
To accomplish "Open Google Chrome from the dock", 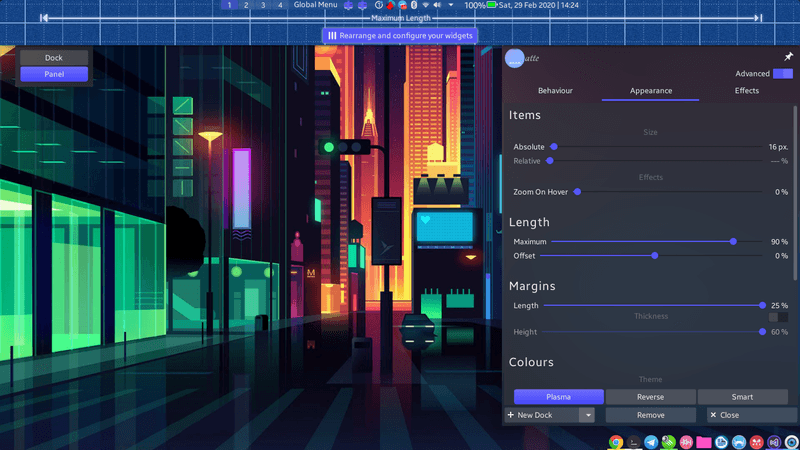I will coord(616,442).
